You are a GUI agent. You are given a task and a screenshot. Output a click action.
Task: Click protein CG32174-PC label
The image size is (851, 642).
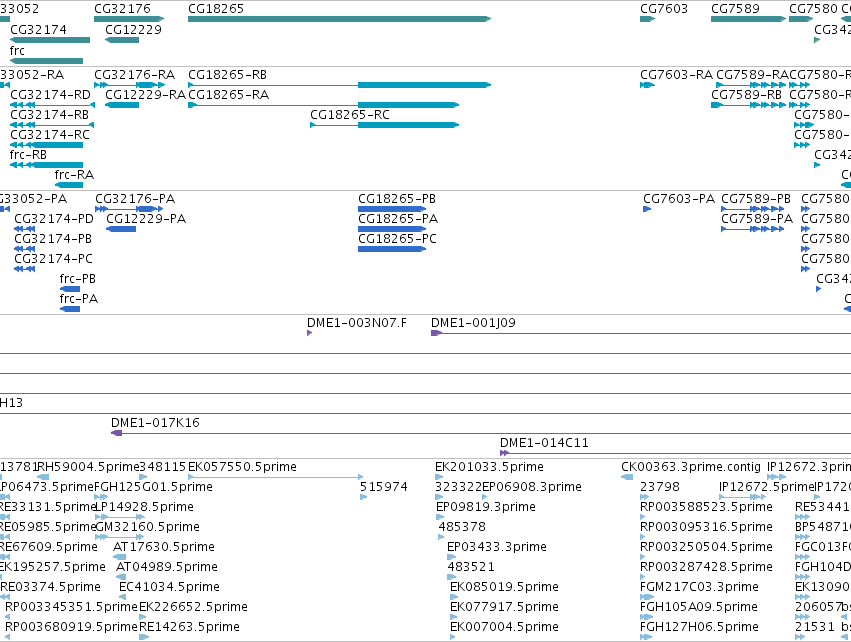(x=53, y=259)
